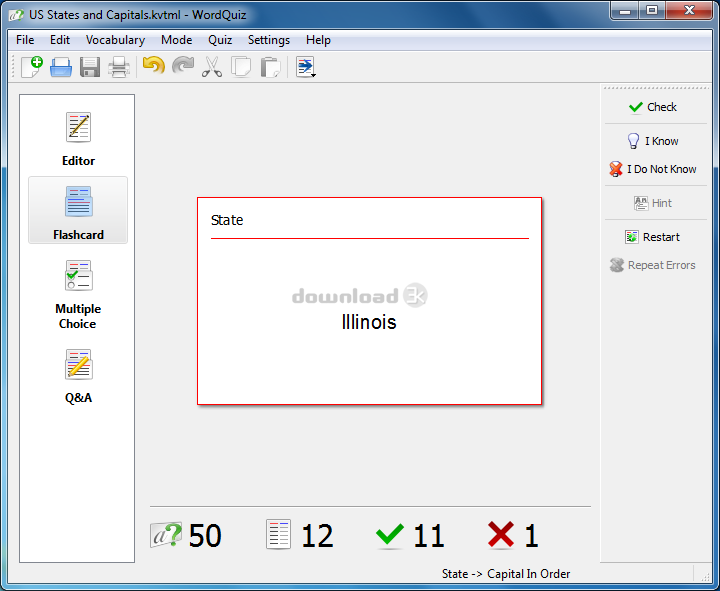Click the WordQuiz title bar app icon
Viewport: 720px width, 591px height.
click(16, 15)
